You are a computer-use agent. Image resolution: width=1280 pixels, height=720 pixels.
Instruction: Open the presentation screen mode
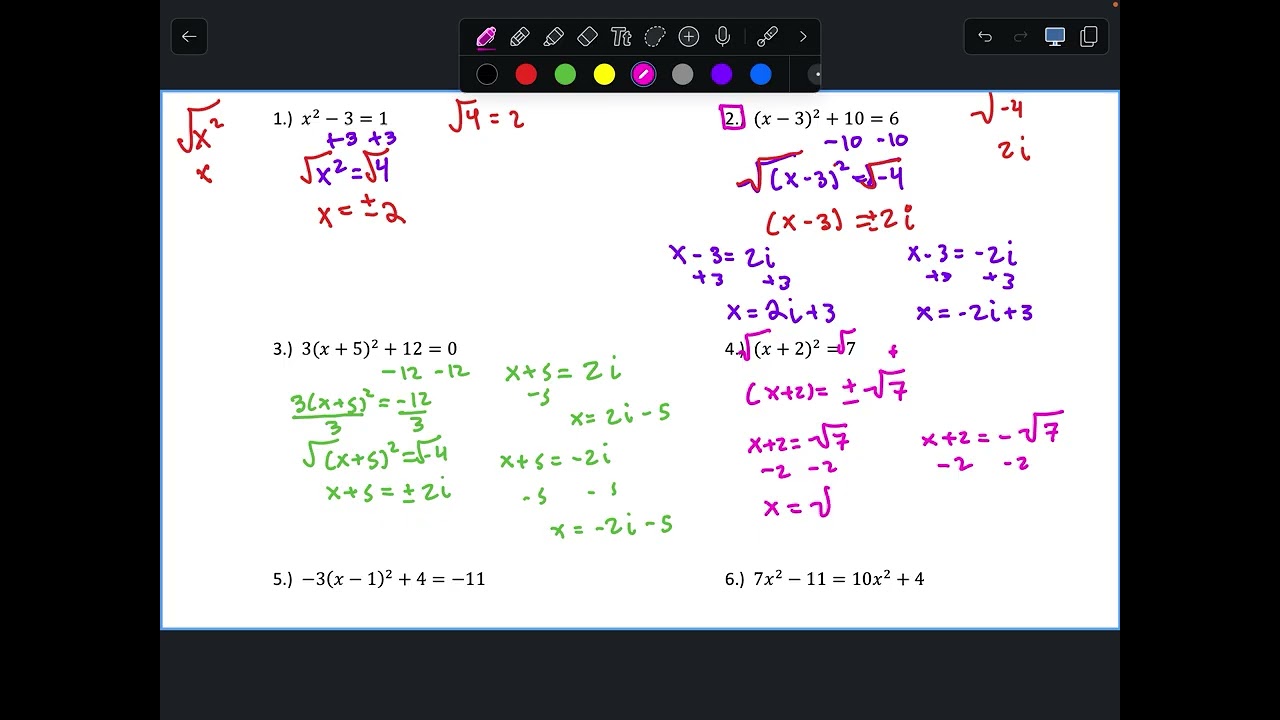[x=1055, y=37]
